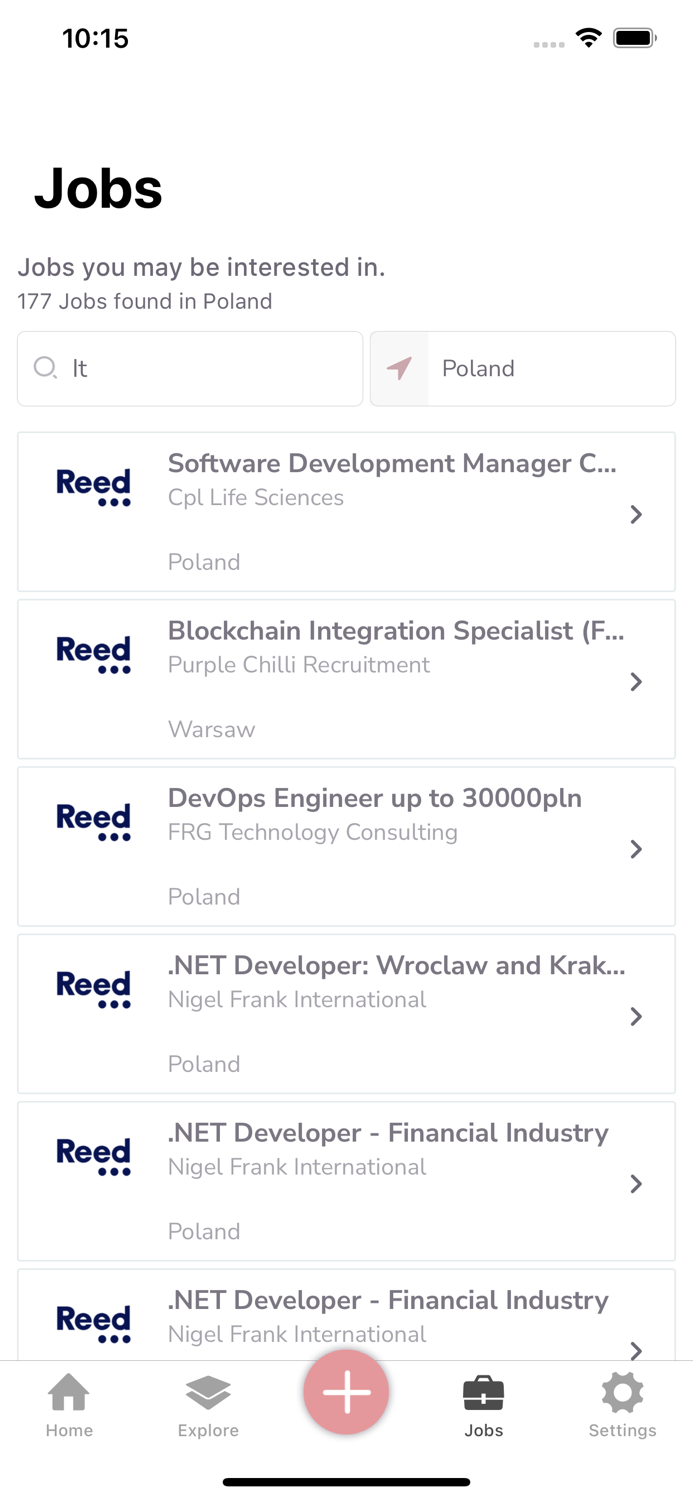Tap the Home icon in bottom navigation

[x=69, y=1391]
